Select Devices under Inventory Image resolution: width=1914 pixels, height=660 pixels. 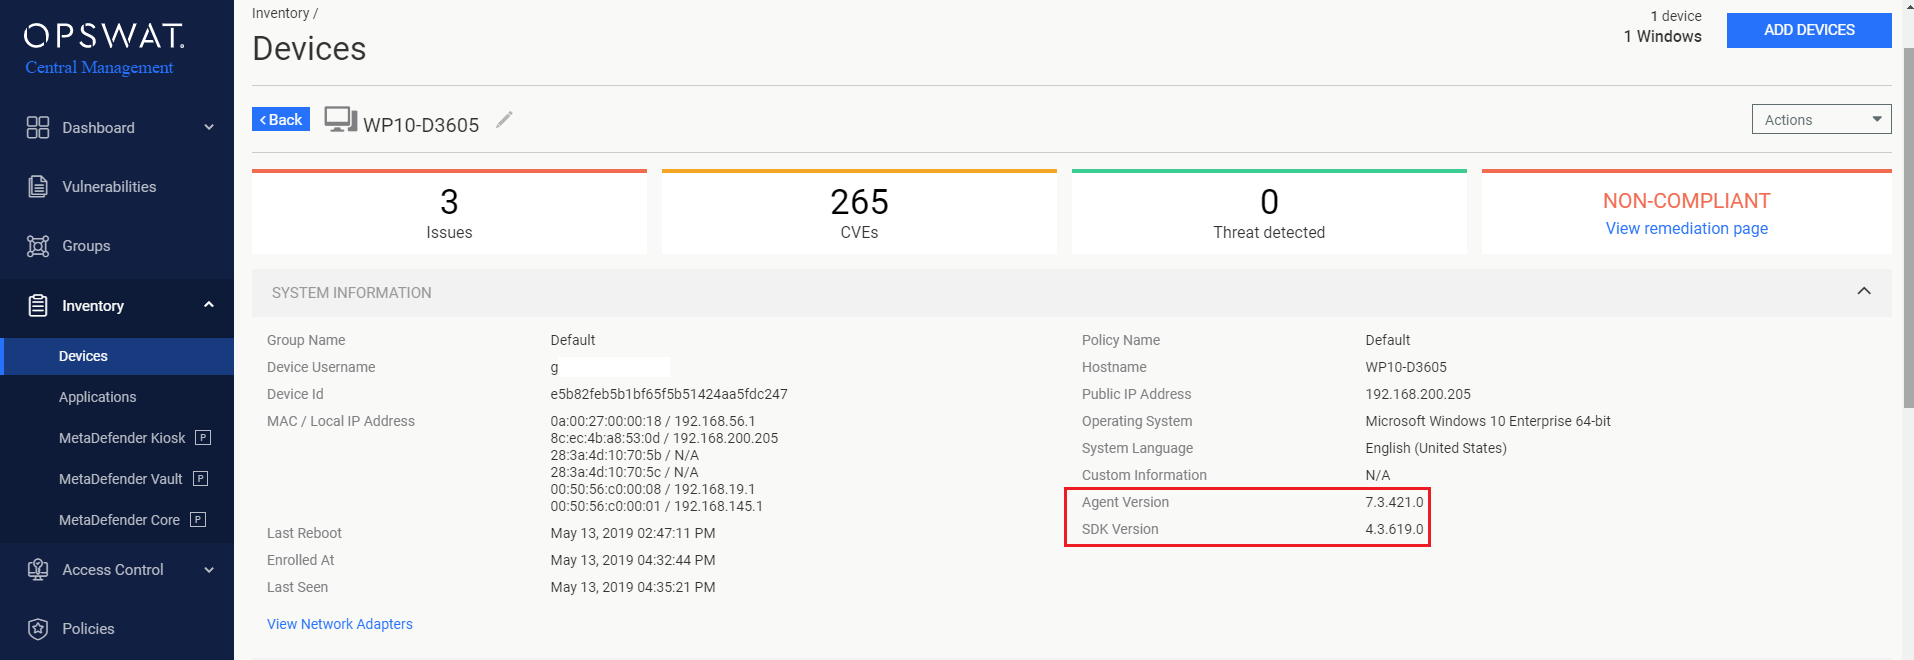pos(117,356)
